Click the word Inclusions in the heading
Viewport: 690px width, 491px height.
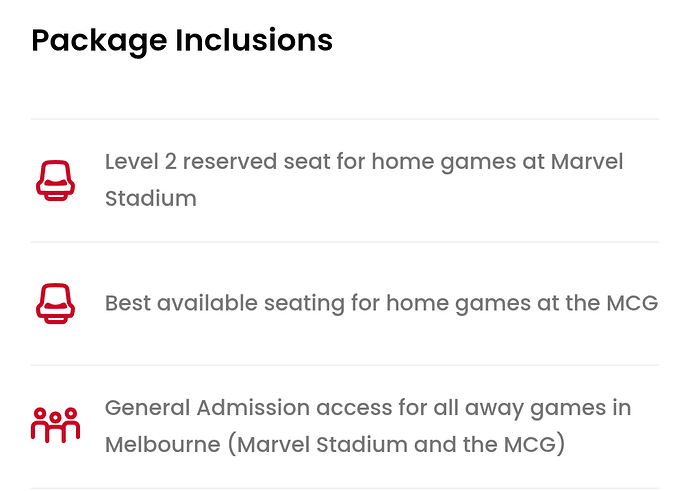click(254, 40)
